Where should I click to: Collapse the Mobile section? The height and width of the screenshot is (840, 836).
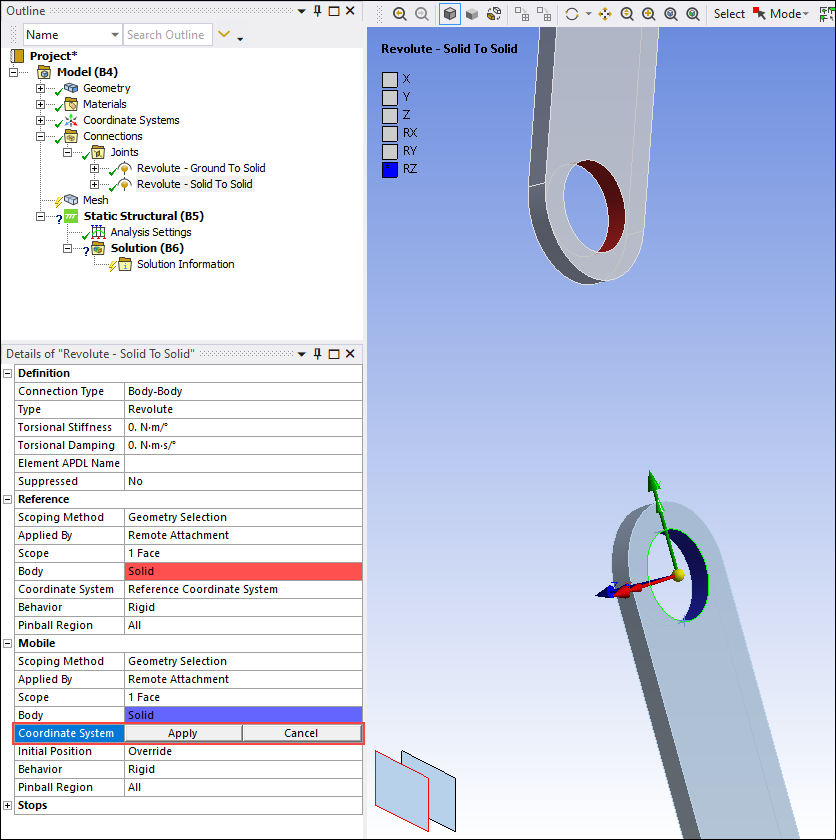(7, 643)
